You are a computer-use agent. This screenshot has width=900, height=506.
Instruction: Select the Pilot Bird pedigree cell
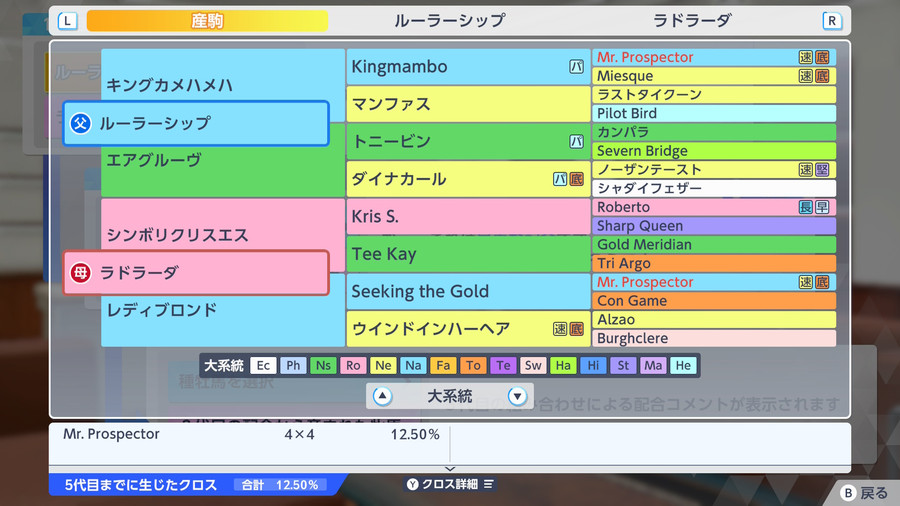(714, 113)
